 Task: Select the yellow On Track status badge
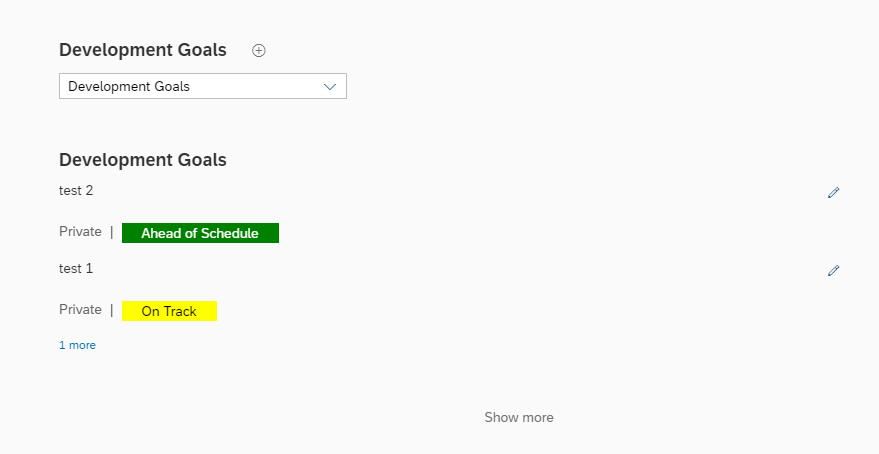pos(169,311)
